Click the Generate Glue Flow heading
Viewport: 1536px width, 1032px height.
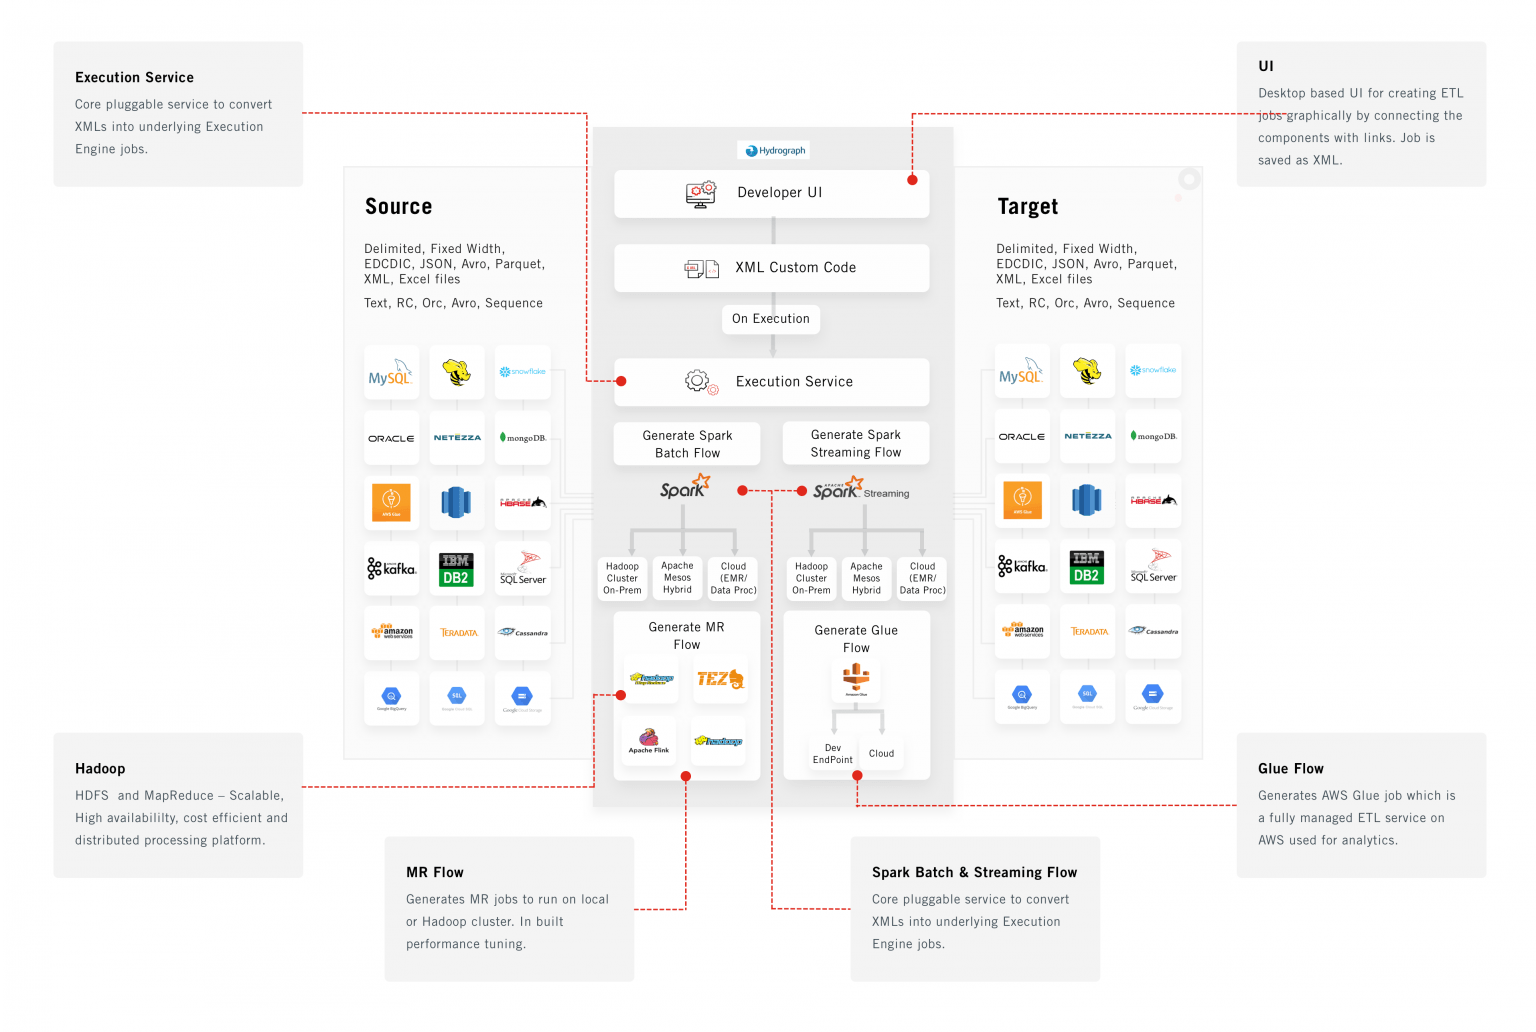click(856, 639)
